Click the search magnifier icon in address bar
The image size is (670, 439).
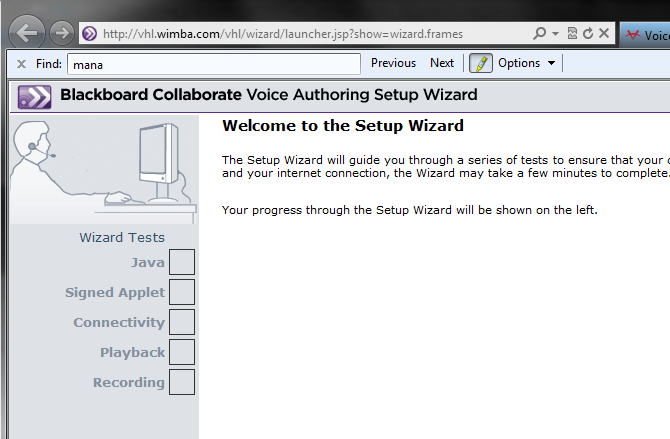540,34
